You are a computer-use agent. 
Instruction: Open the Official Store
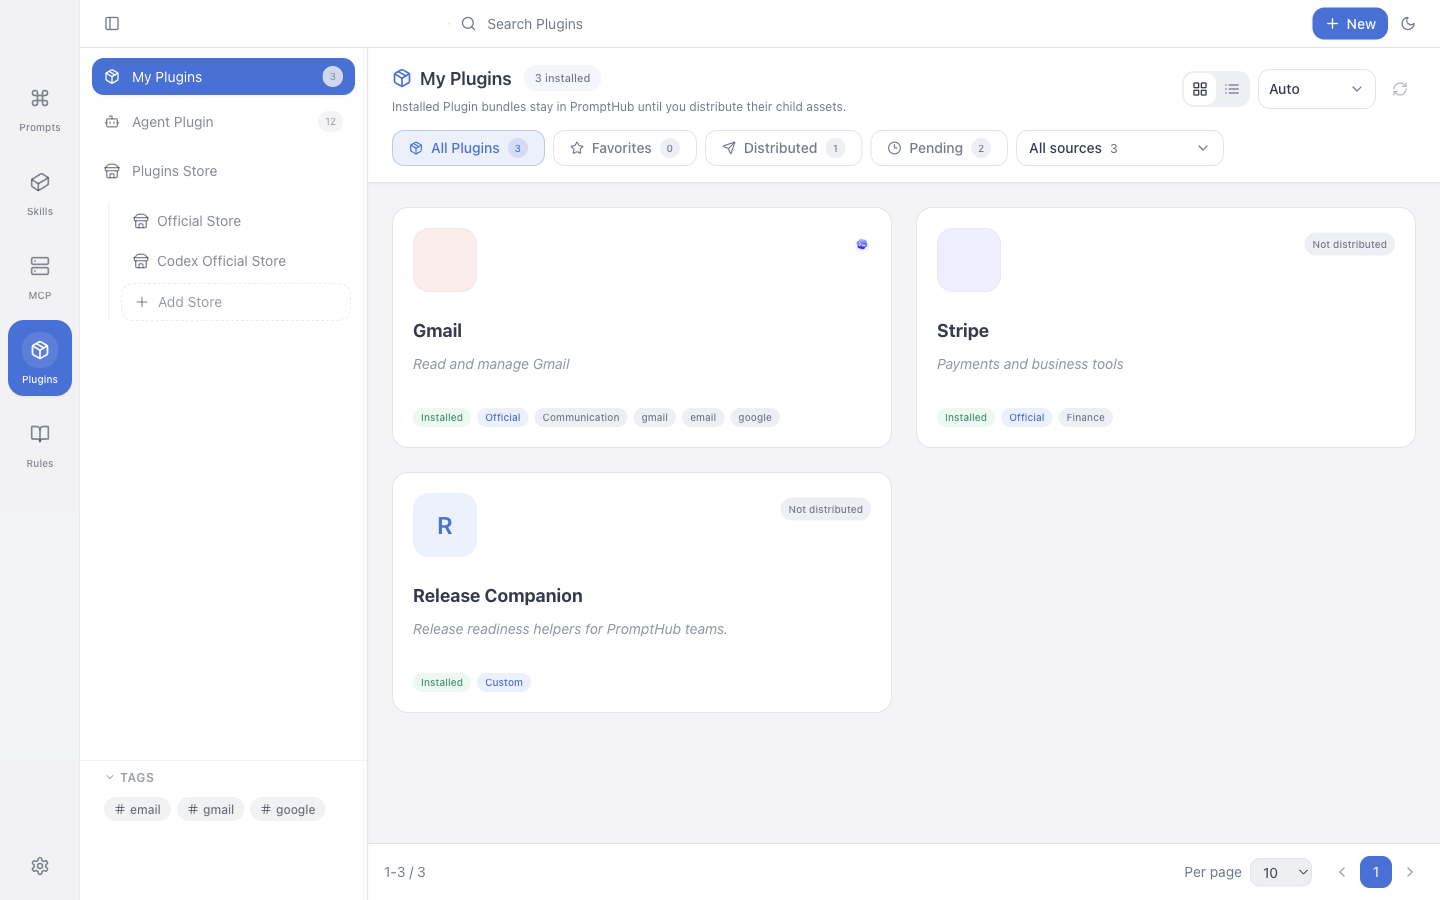click(x=236, y=221)
